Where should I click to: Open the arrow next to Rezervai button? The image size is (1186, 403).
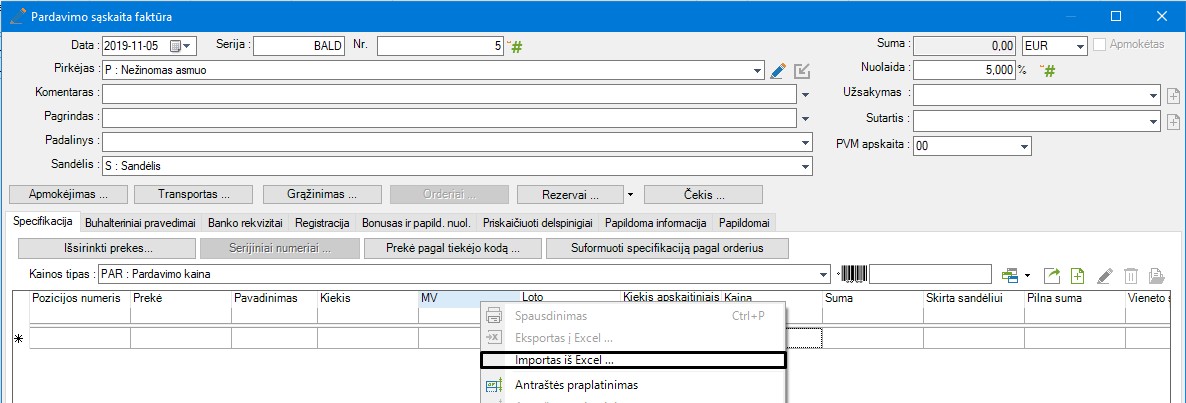click(631, 194)
